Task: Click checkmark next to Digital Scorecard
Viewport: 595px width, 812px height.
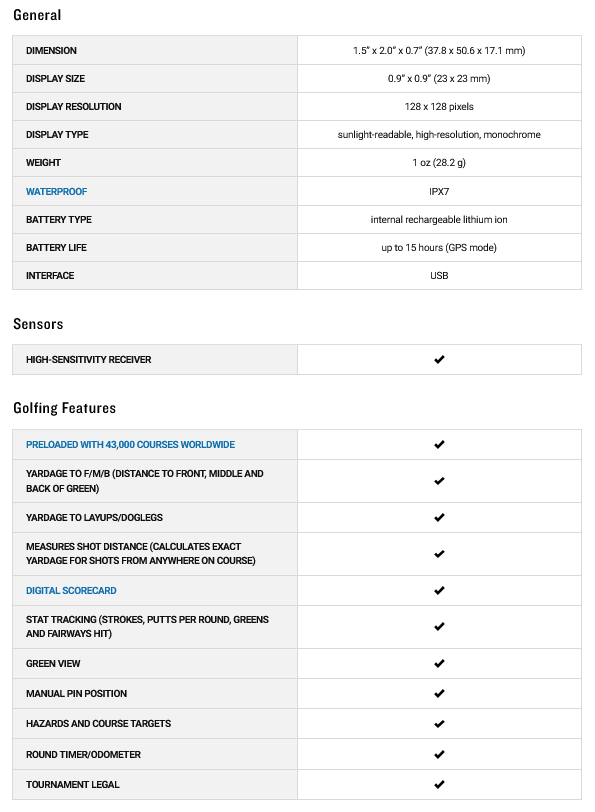Action: (x=439, y=590)
